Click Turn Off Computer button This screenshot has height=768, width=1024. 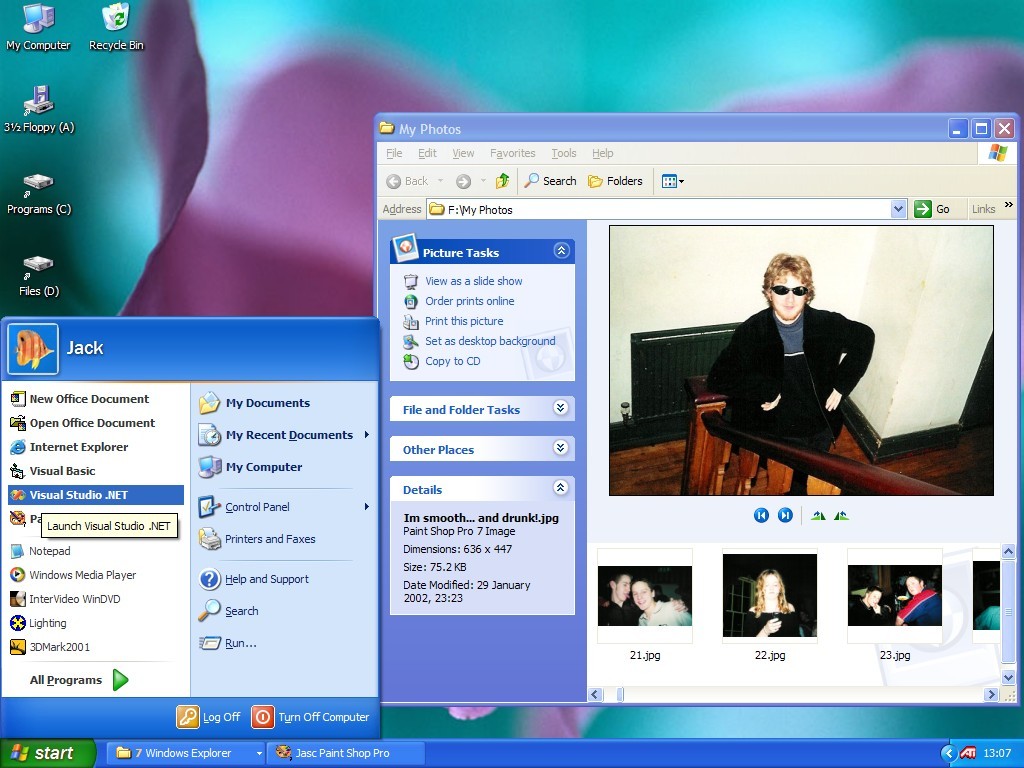(x=311, y=716)
